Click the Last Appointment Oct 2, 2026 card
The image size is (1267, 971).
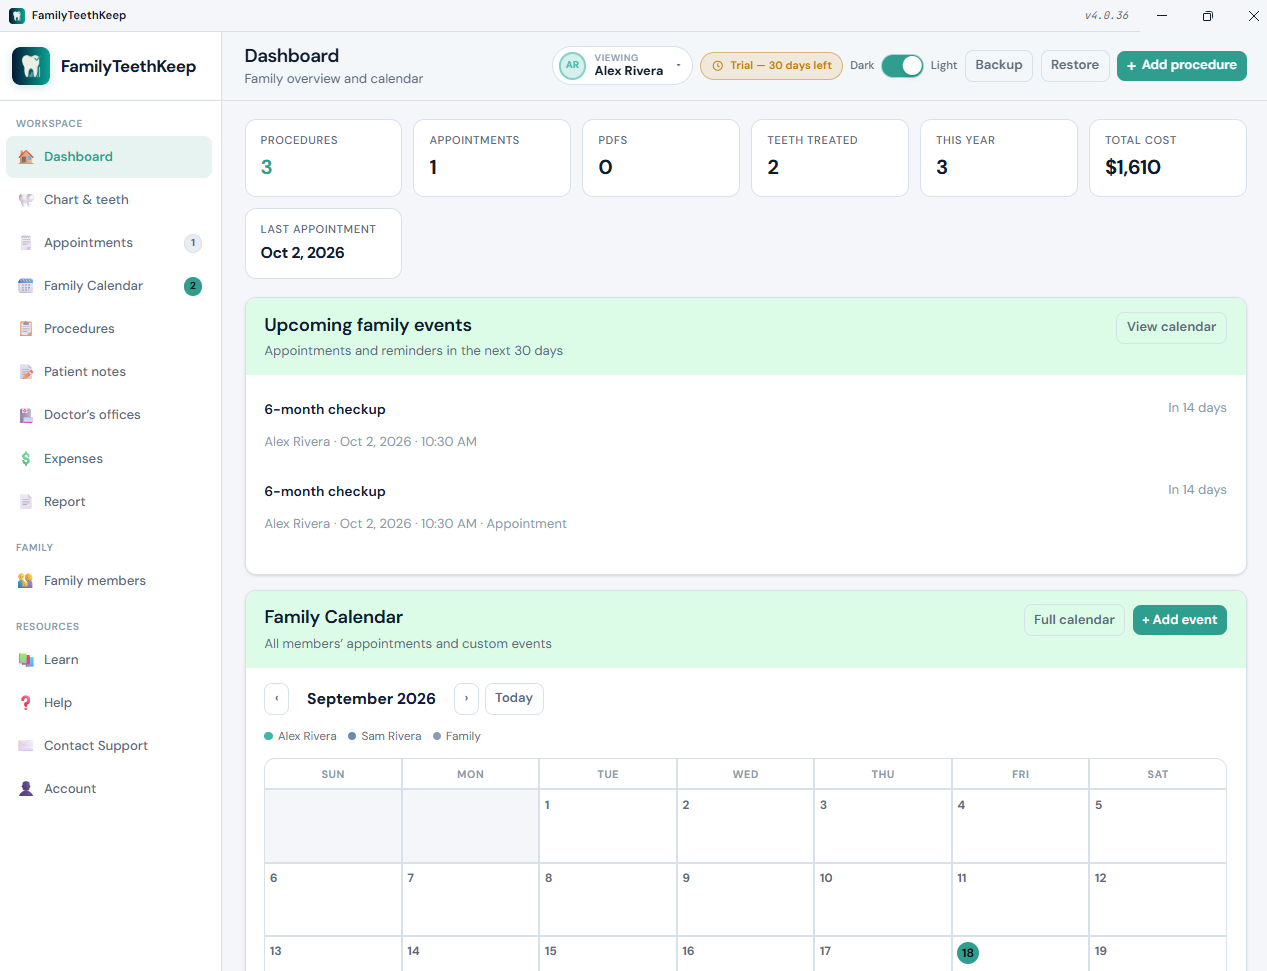coord(324,243)
